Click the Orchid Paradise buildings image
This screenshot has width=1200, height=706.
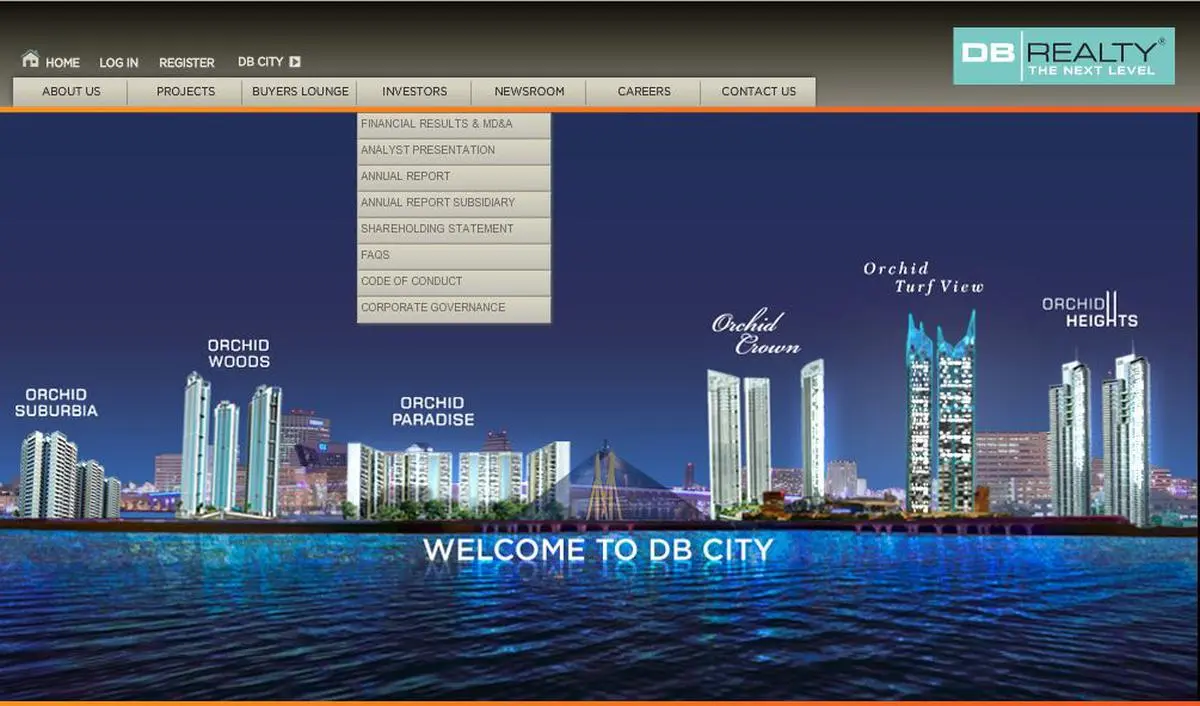[458, 478]
